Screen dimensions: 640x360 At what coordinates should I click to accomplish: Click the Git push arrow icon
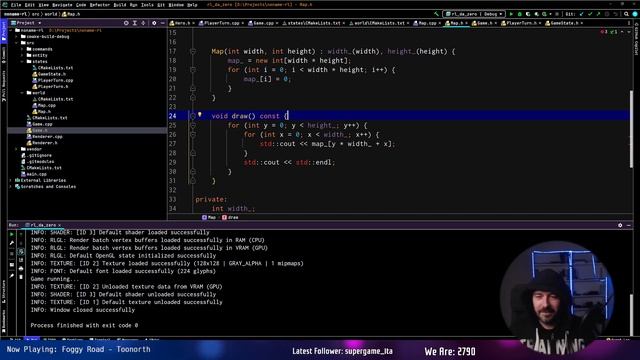(x=598, y=14)
